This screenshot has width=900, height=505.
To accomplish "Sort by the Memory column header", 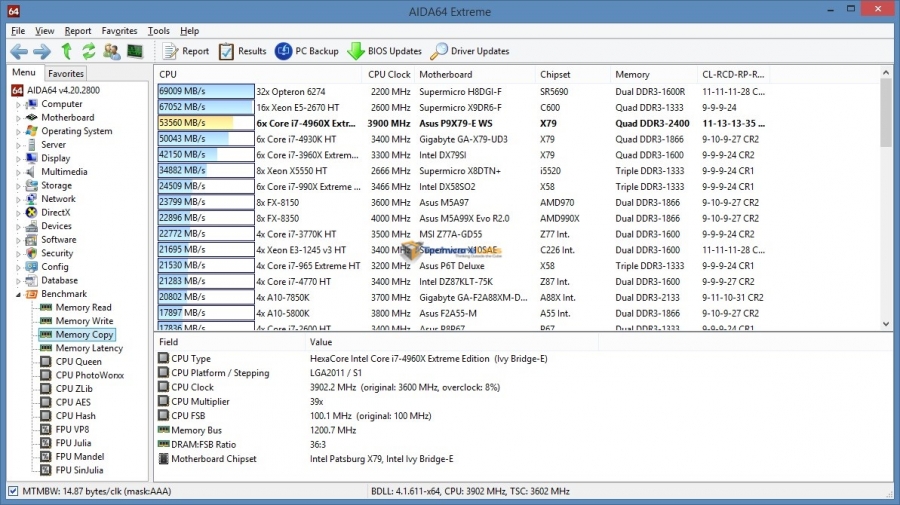I will click(x=654, y=75).
